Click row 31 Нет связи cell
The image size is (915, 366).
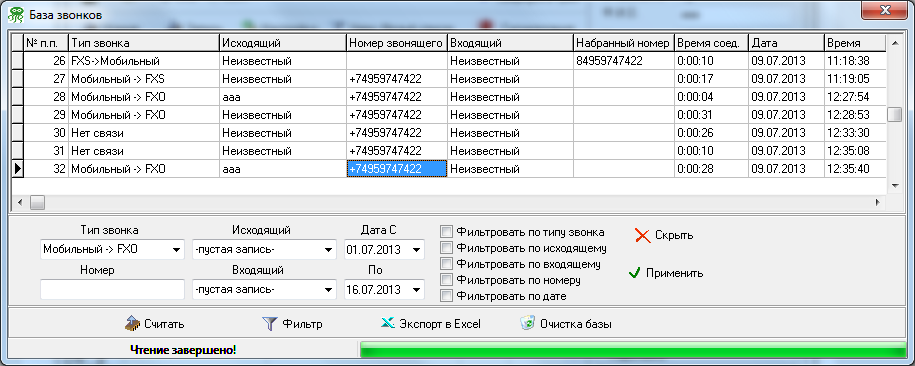[144, 151]
